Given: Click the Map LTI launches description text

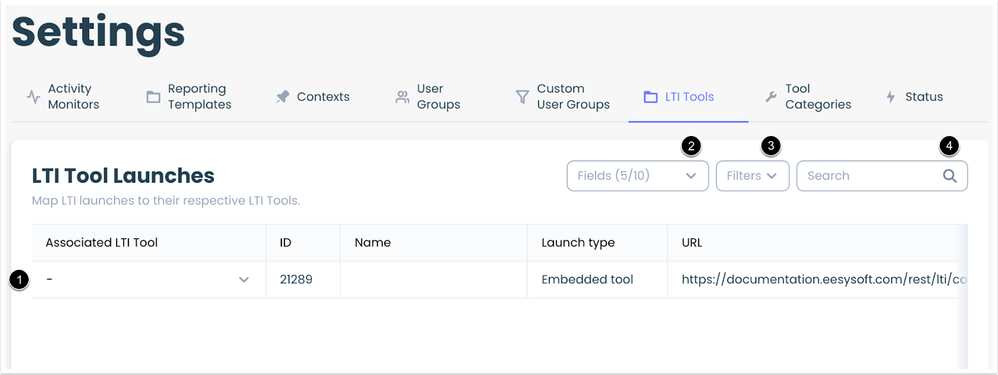Looking at the screenshot, I should [x=165, y=201].
